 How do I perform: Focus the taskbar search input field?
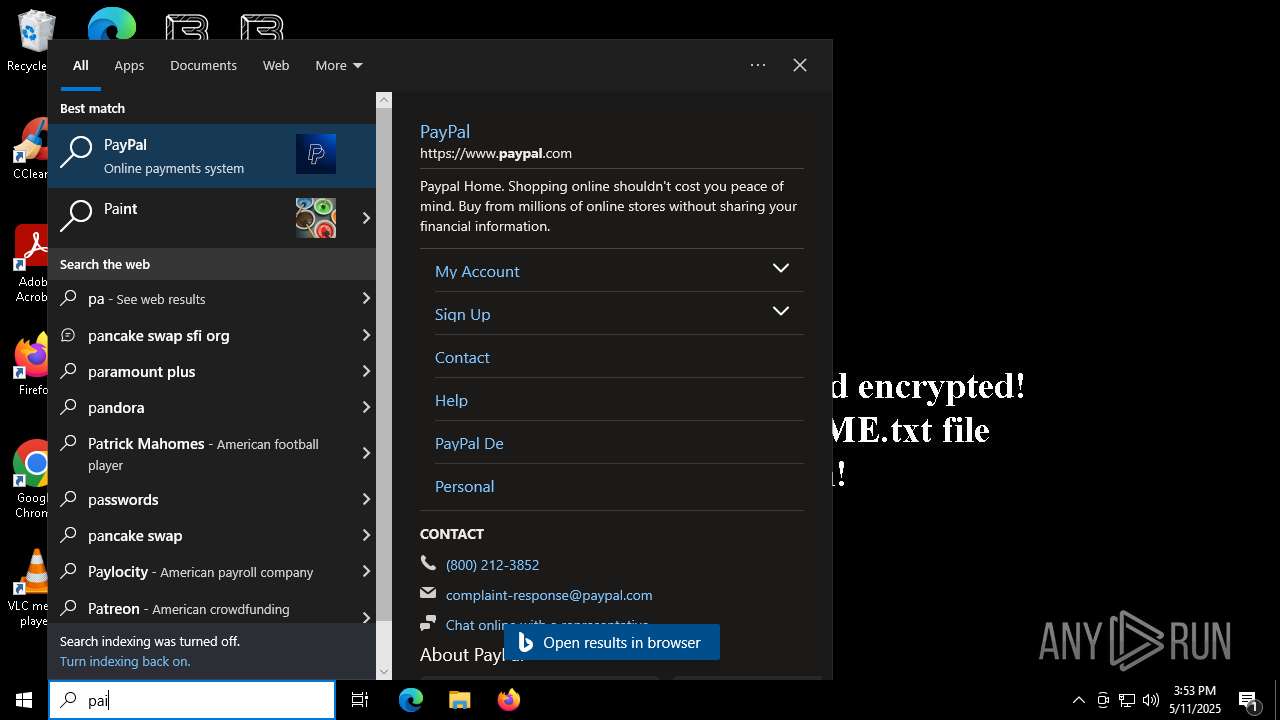point(192,700)
